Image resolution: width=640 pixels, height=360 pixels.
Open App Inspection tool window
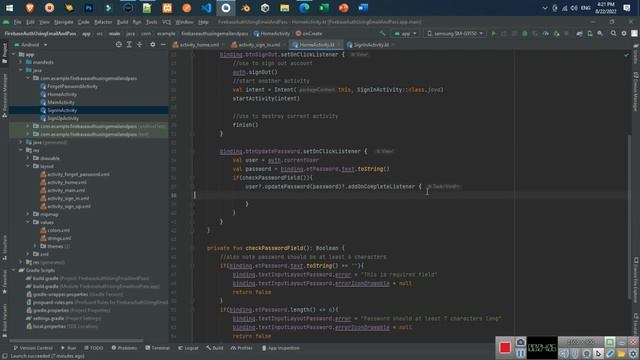point(281,348)
